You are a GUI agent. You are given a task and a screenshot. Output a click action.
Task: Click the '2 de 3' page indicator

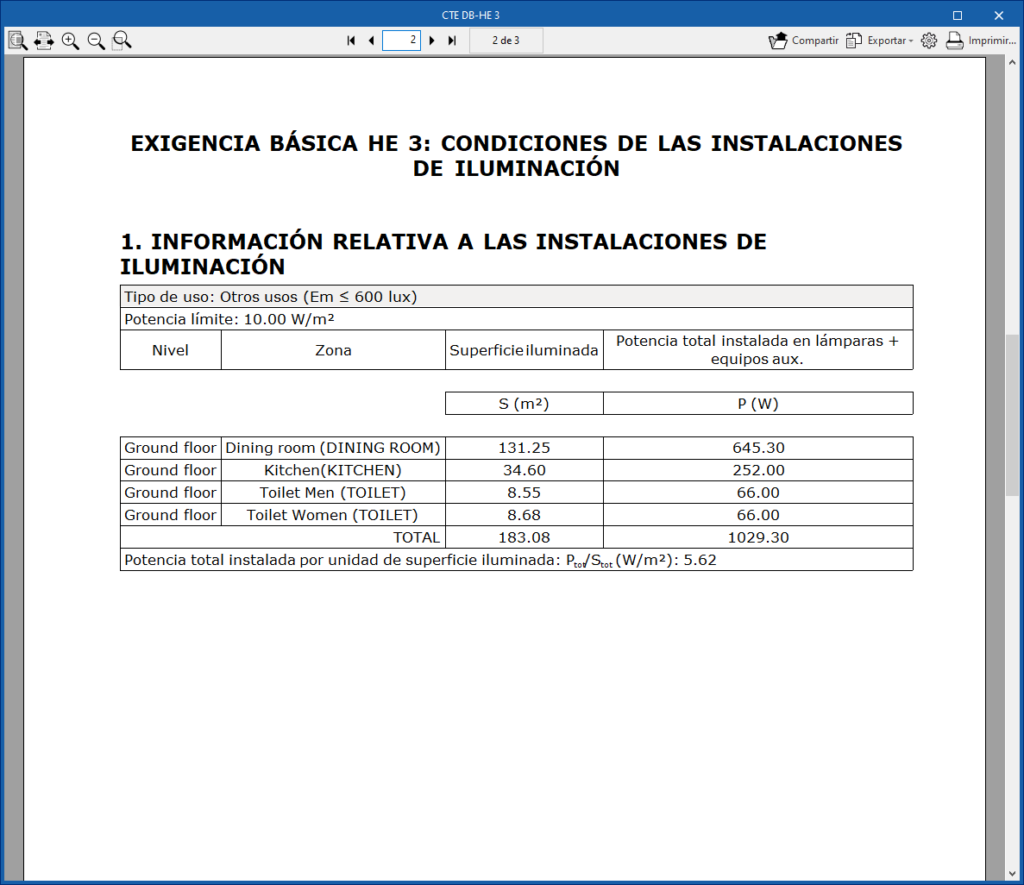click(x=506, y=40)
